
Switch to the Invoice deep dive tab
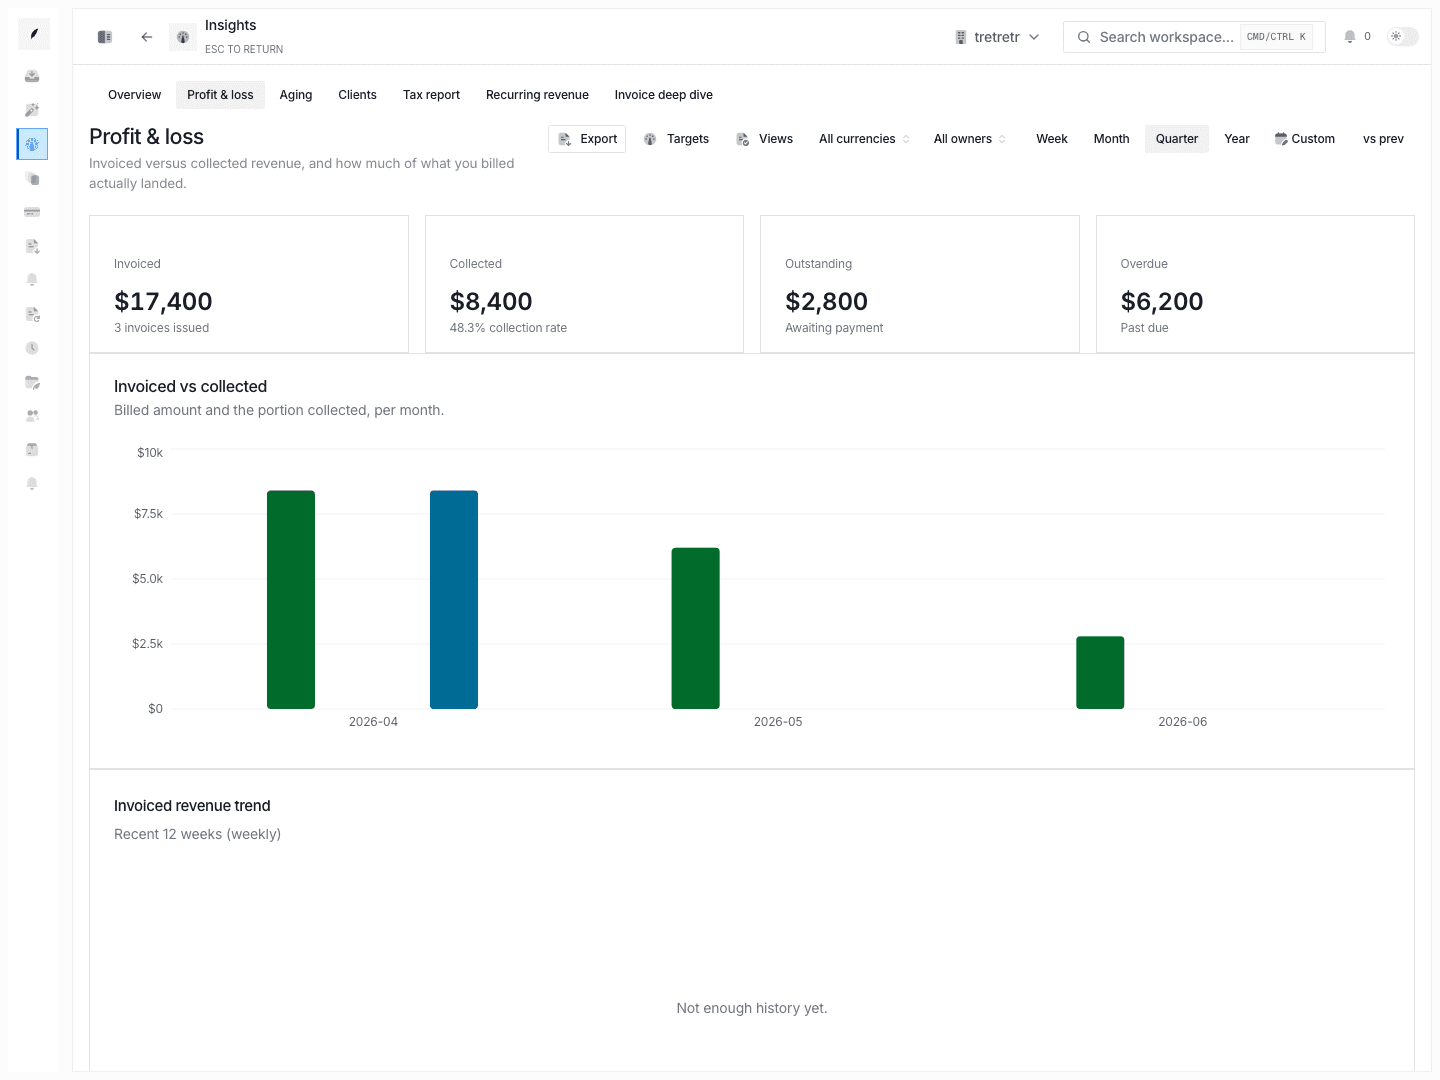(x=664, y=95)
